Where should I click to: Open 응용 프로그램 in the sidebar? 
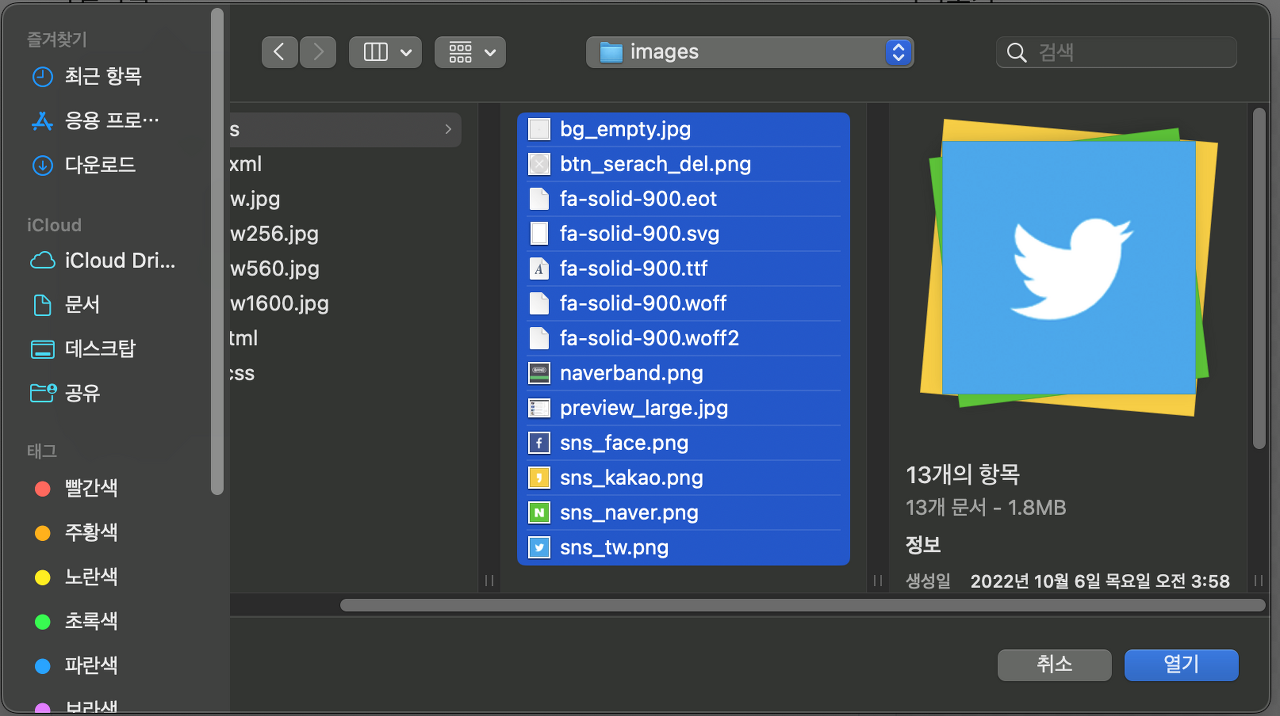pyautogui.click(x=112, y=121)
